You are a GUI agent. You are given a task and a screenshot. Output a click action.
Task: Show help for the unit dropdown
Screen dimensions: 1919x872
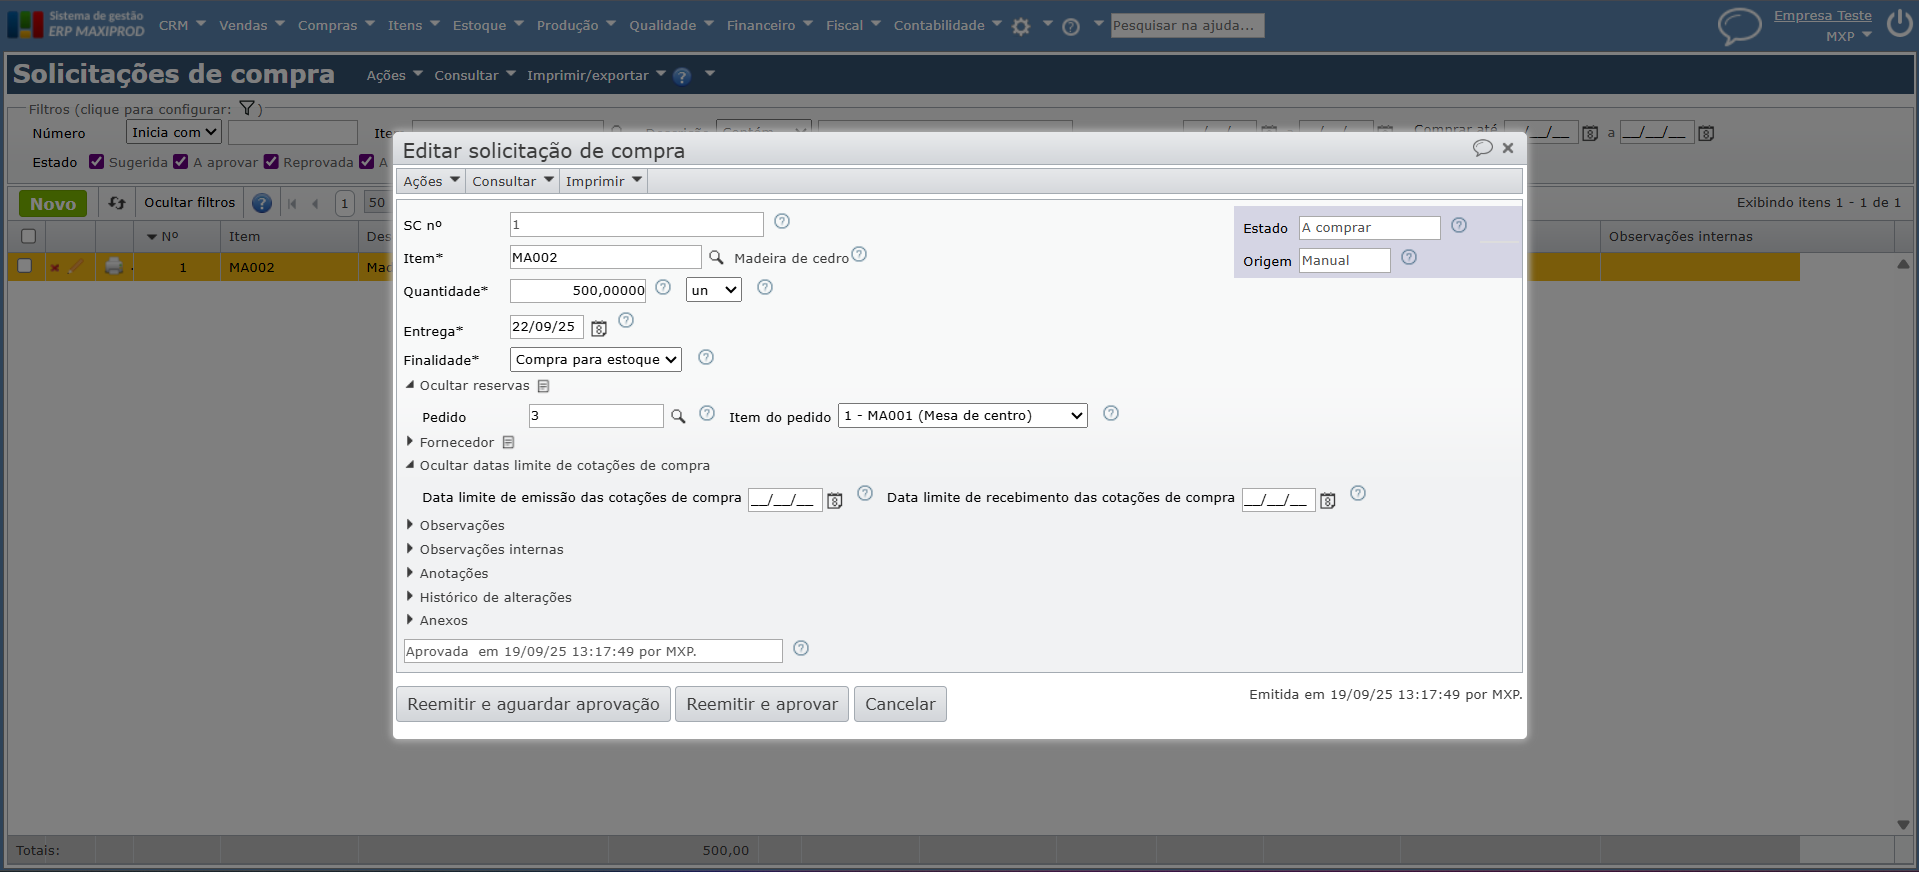point(765,287)
